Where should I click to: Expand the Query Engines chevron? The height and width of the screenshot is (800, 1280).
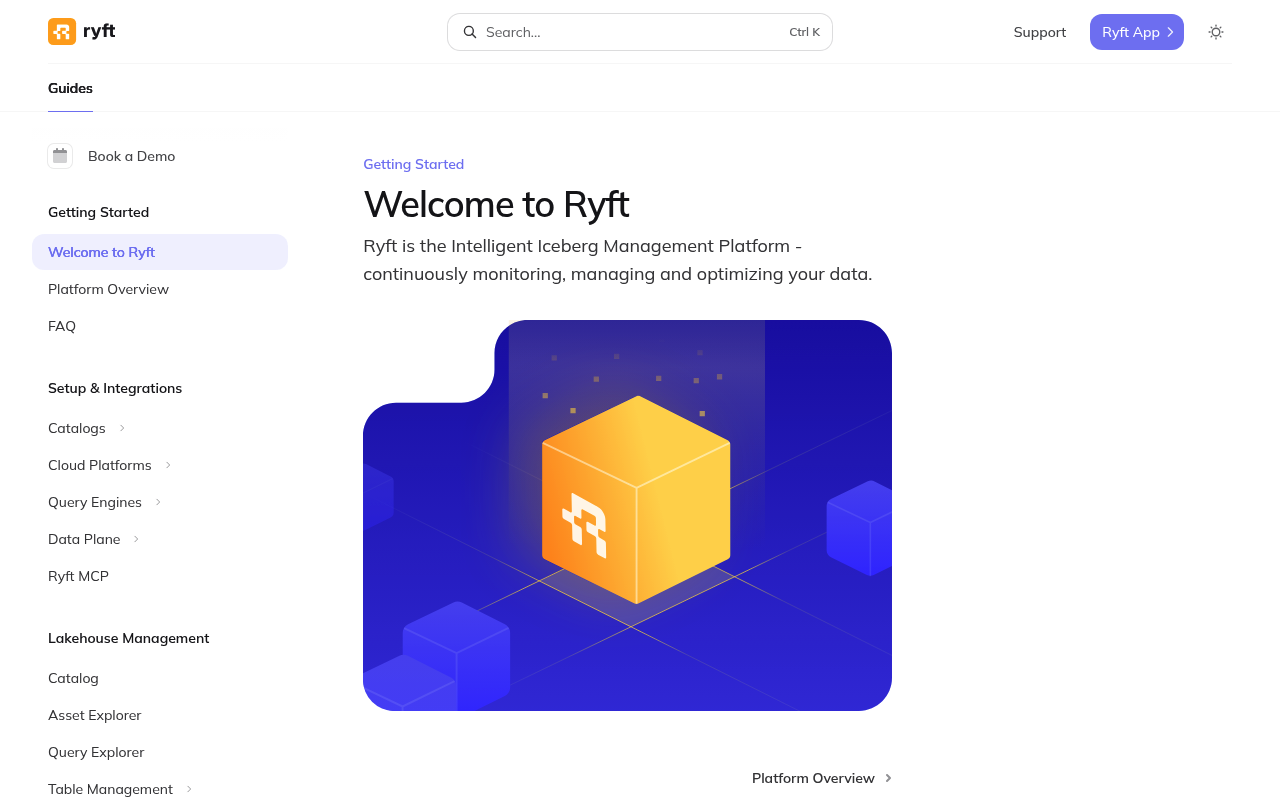[158, 502]
